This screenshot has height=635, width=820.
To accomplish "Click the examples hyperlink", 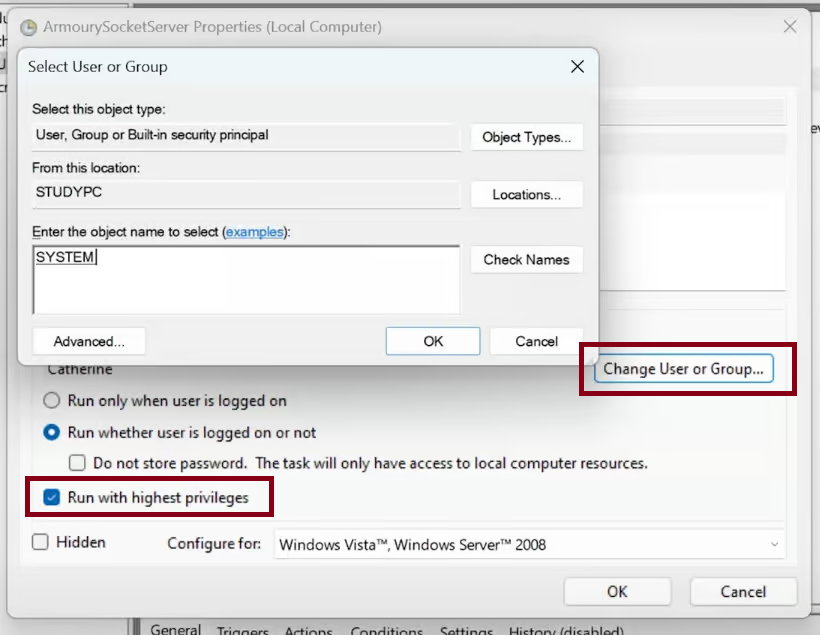I will [255, 232].
